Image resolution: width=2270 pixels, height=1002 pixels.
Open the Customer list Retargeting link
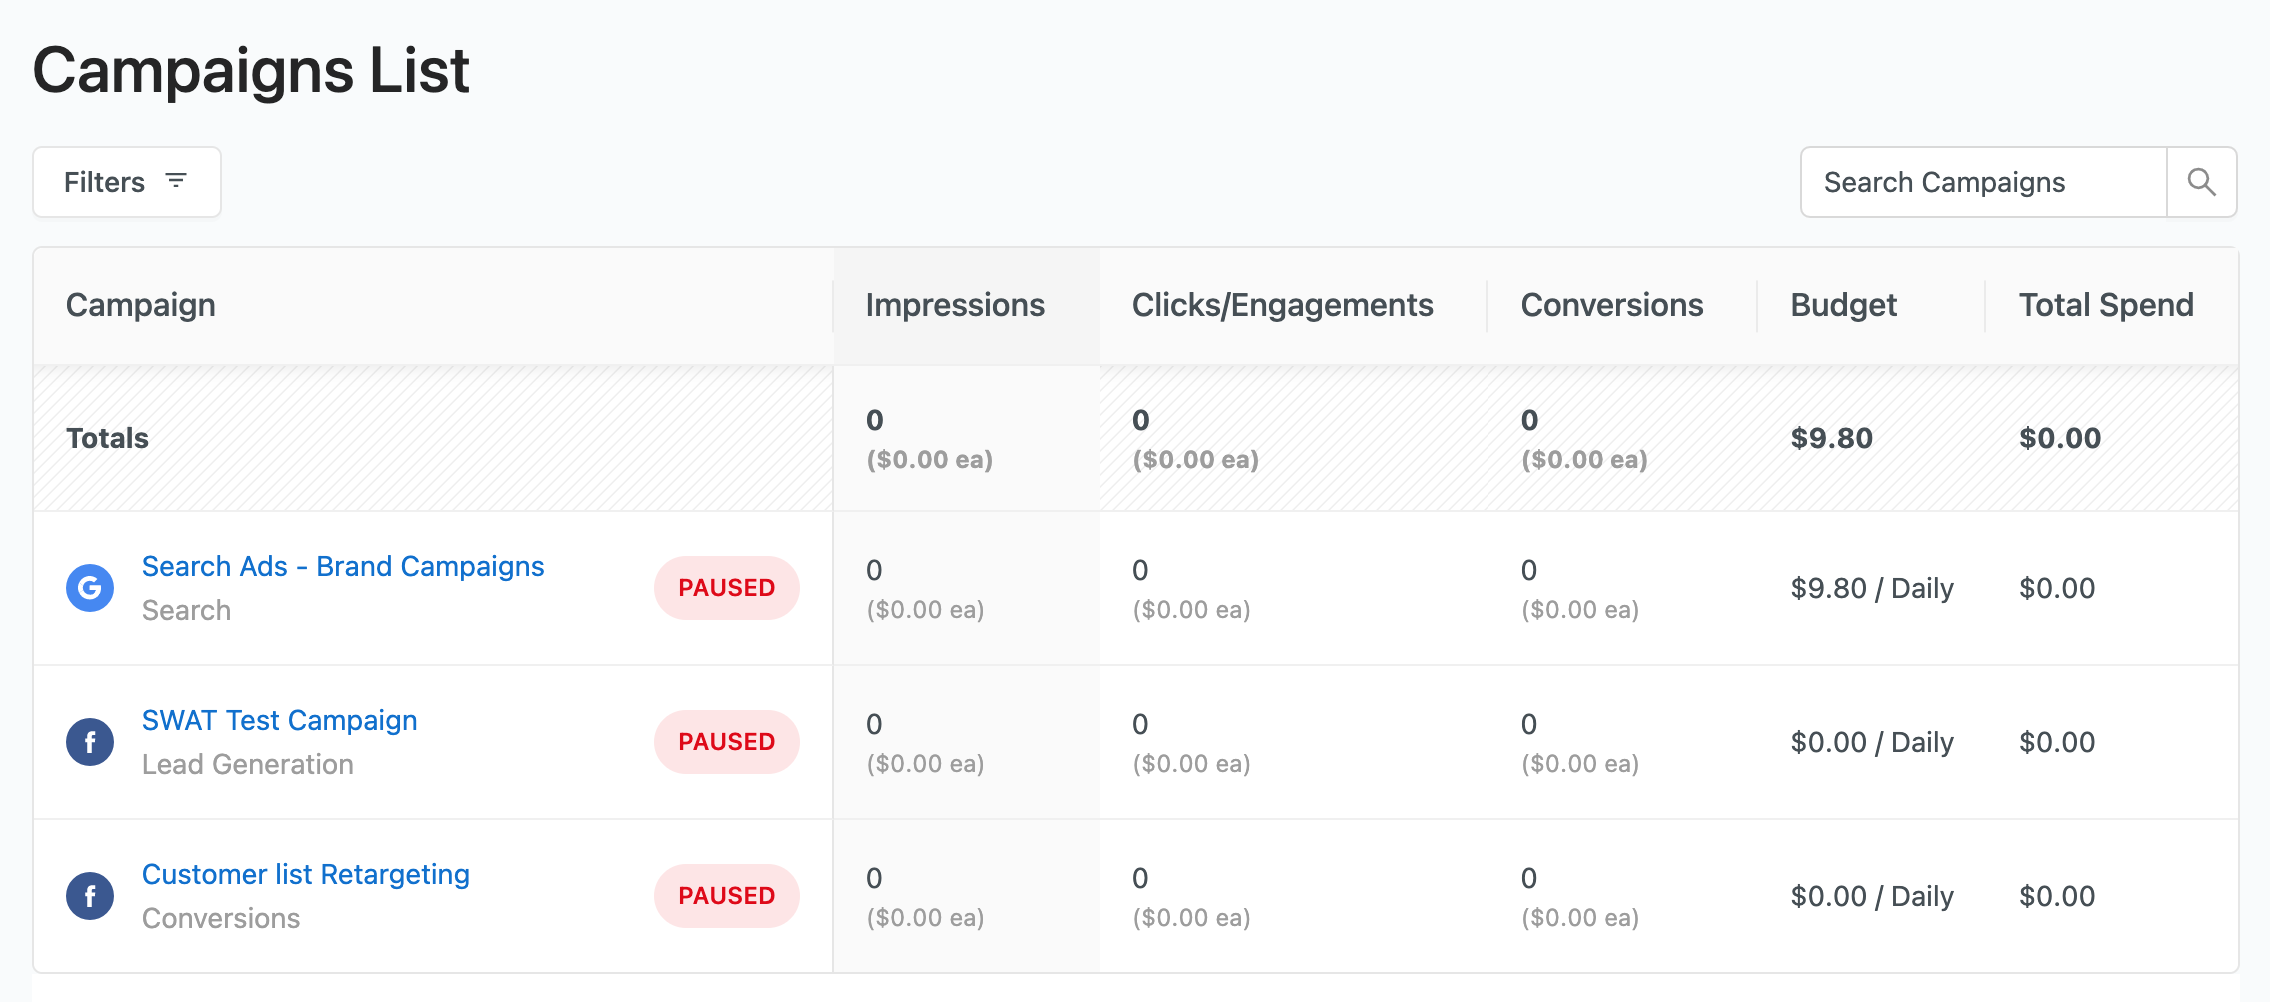[x=305, y=875]
